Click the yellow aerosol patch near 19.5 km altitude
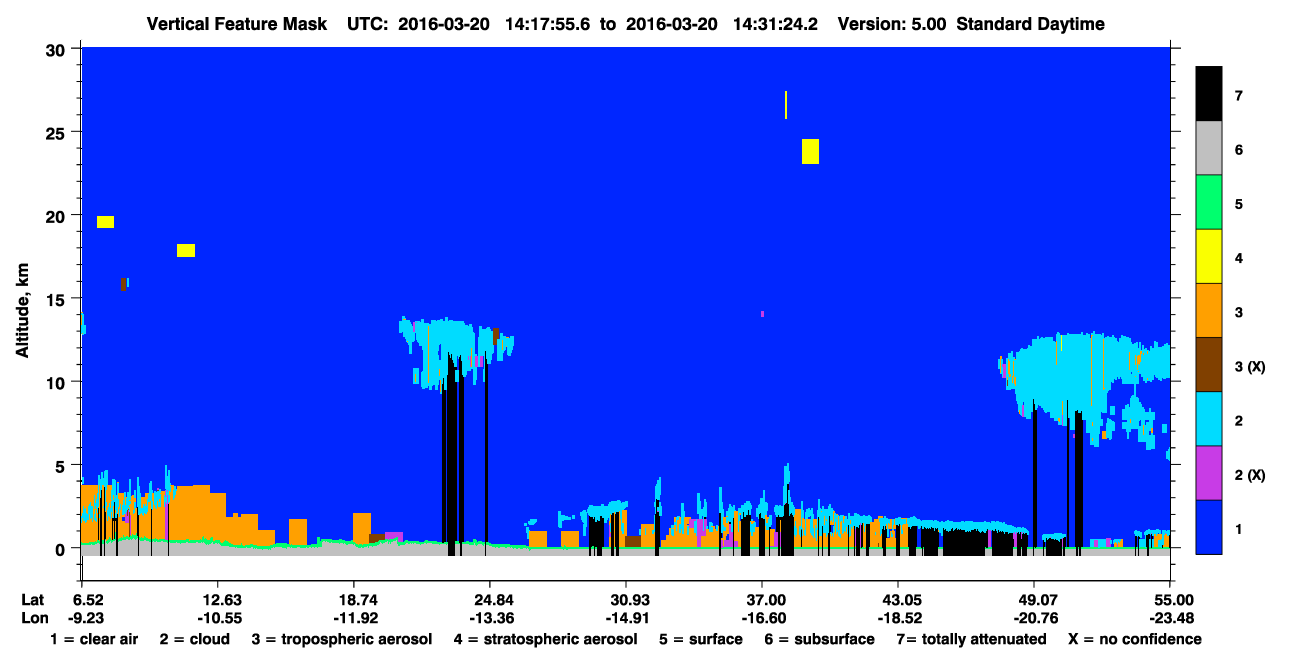This screenshot has height=667, width=1300. [105, 222]
